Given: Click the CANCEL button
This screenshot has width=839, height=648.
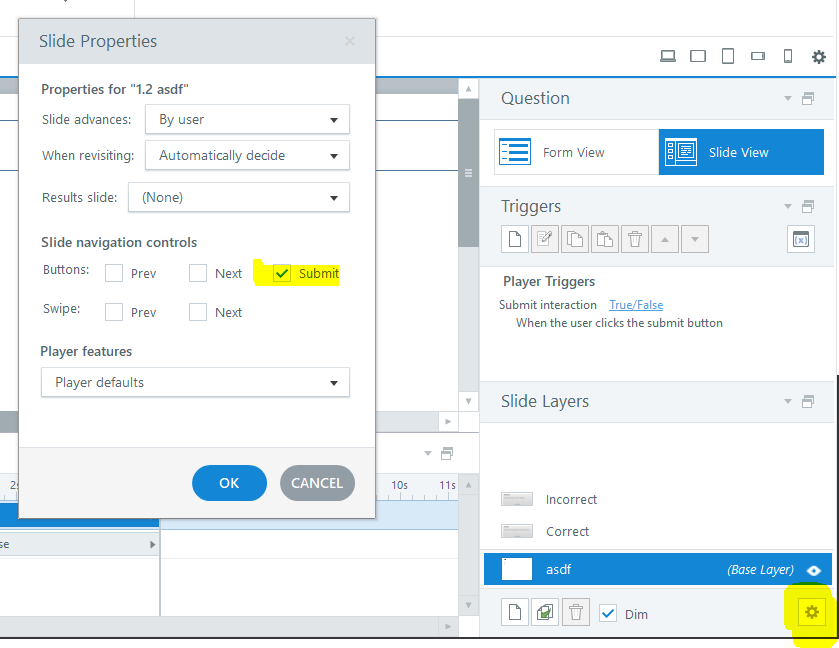Looking at the screenshot, I should pos(317,483).
